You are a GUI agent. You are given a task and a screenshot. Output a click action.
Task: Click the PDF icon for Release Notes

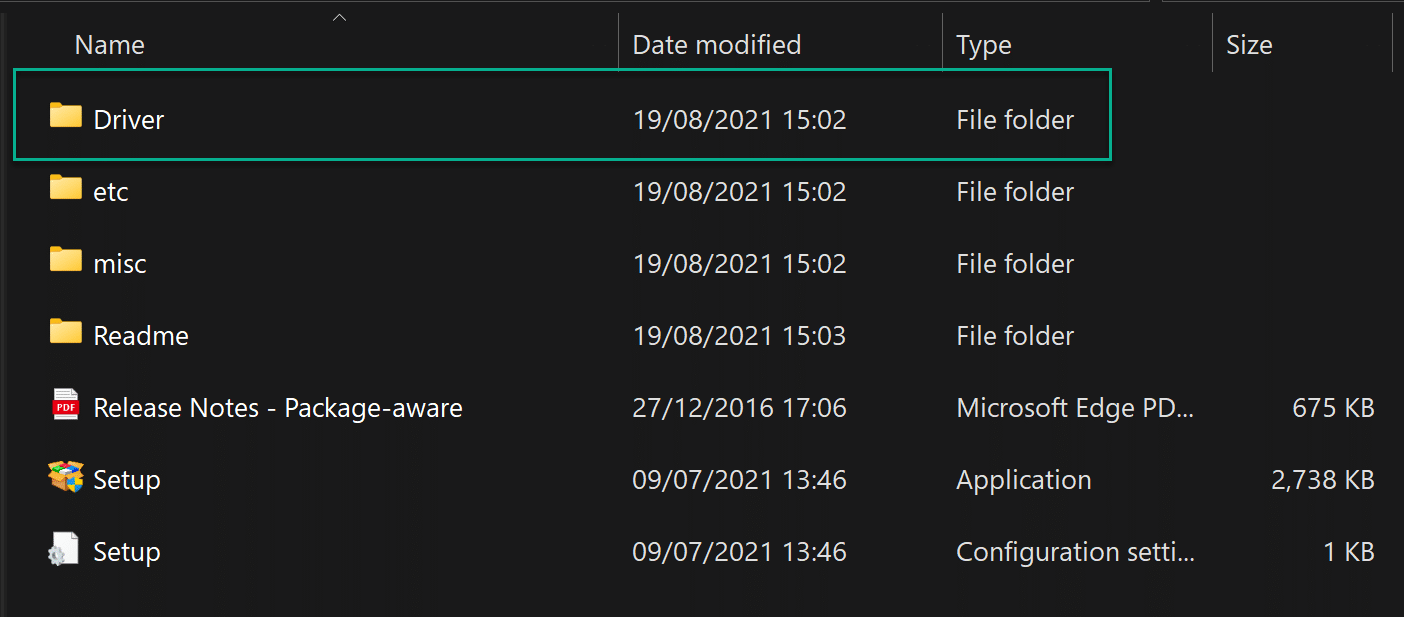click(64, 407)
